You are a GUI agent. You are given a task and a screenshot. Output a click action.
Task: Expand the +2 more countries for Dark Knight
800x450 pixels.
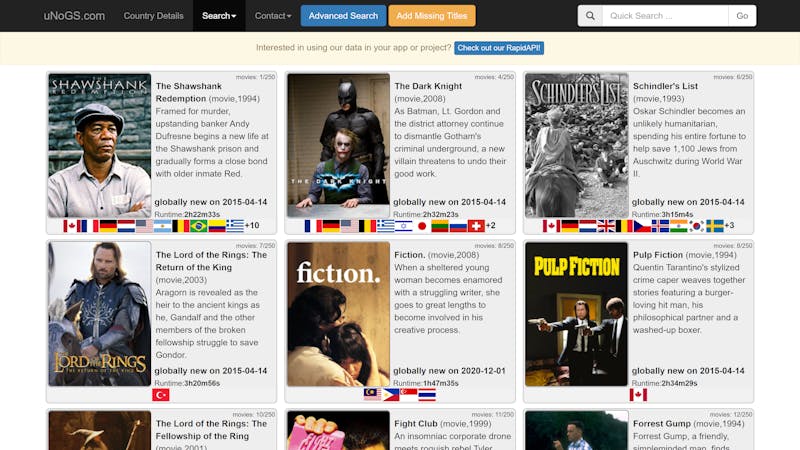490,226
